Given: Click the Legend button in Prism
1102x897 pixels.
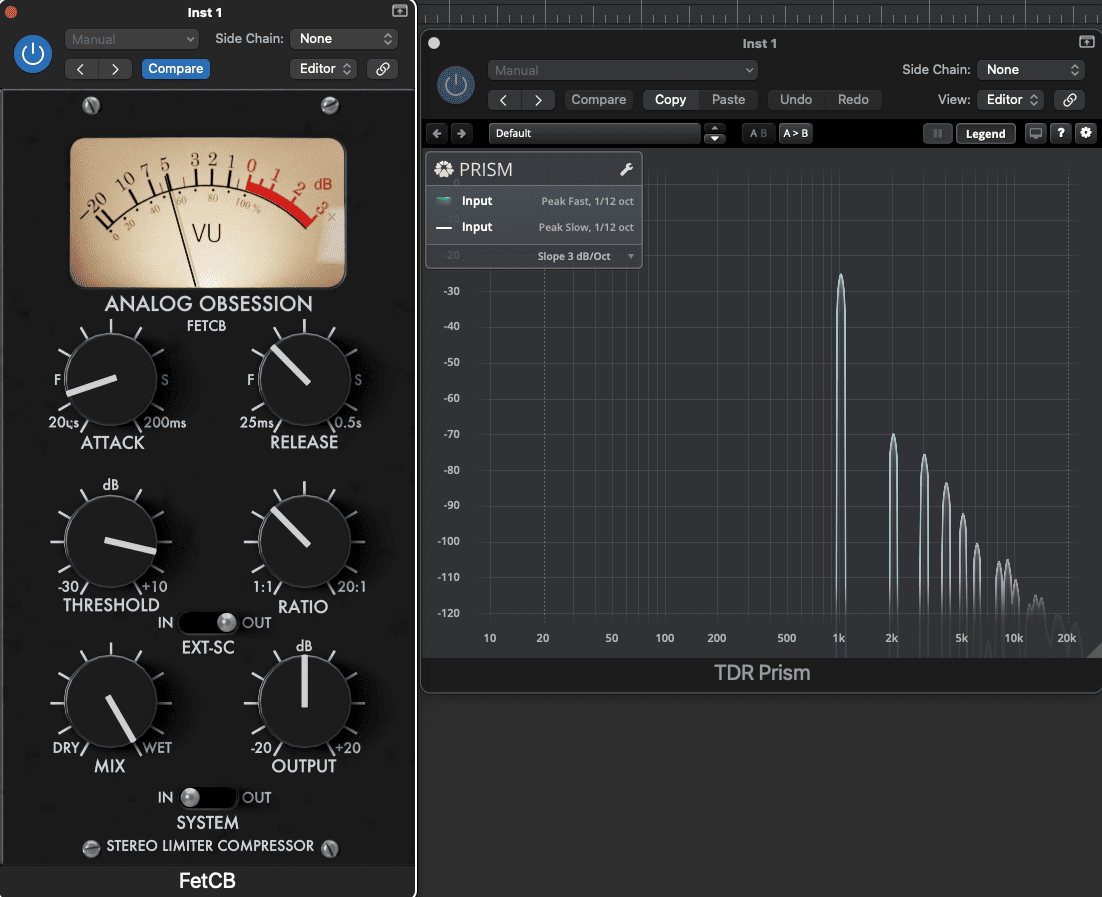Looking at the screenshot, I should pos(985,133).
